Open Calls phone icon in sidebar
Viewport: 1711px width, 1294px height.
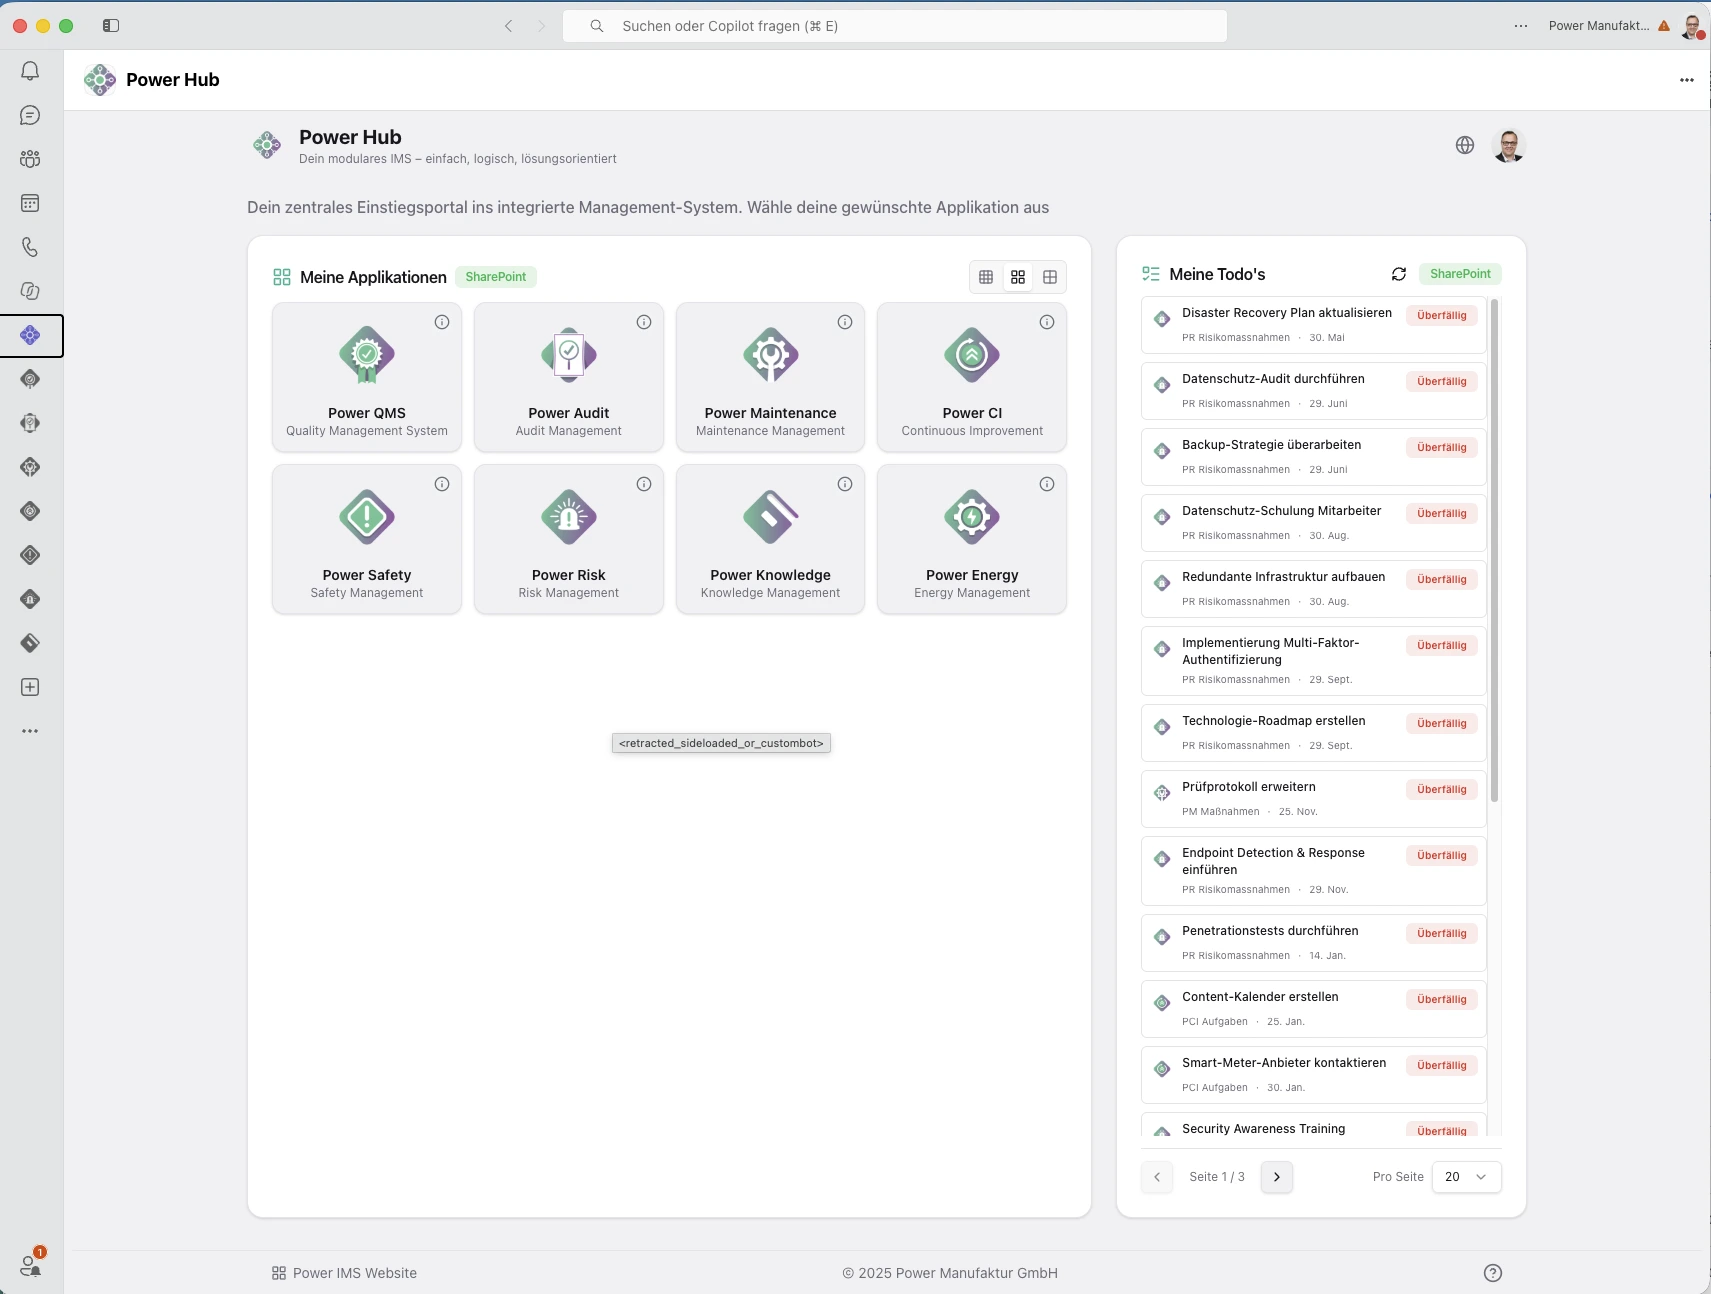tap(30, 247)
